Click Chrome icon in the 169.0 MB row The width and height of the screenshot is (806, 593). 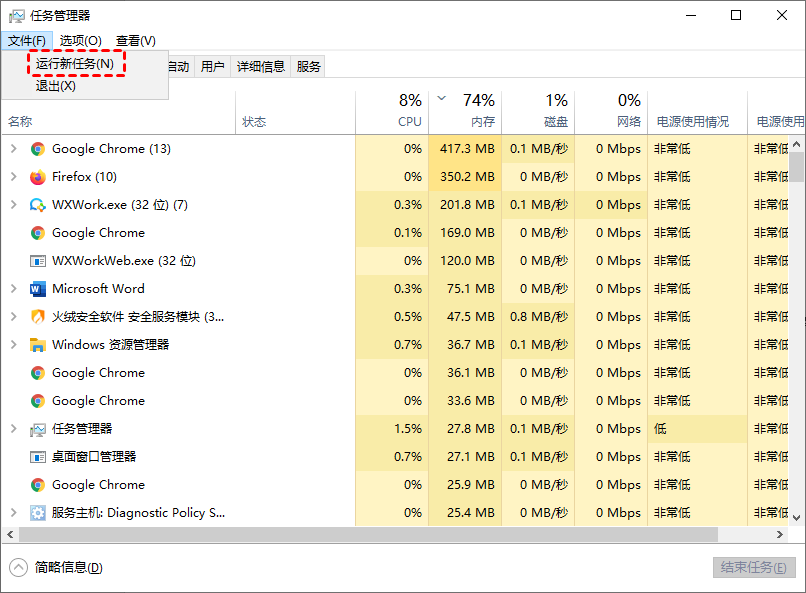[38, 233]
